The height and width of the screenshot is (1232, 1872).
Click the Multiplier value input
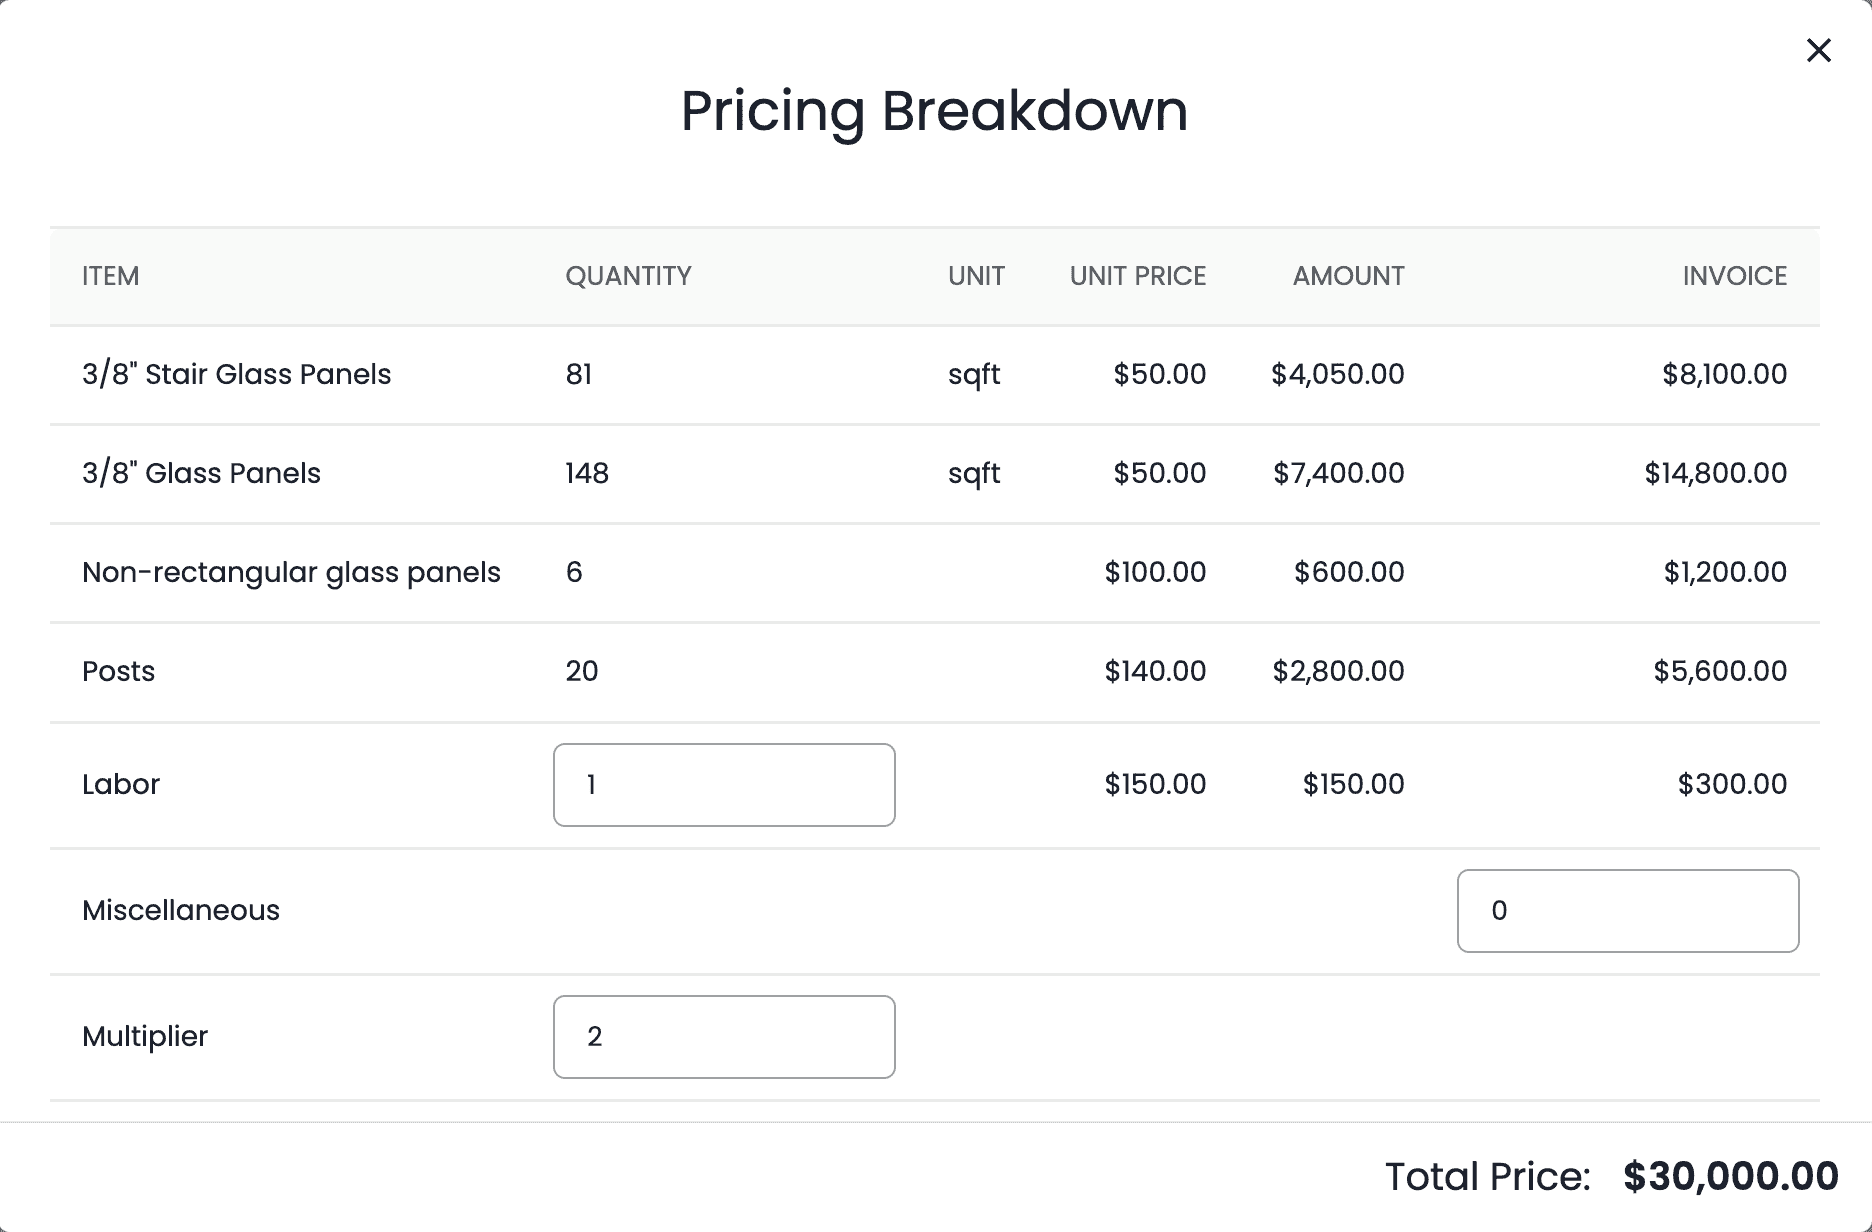pyautogui.click(x=723, y=1037)
